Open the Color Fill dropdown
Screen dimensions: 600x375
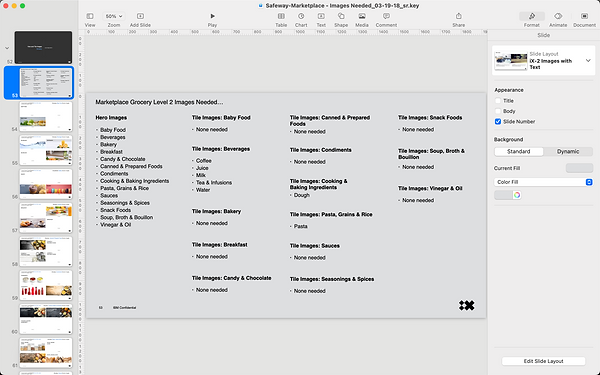543,182
